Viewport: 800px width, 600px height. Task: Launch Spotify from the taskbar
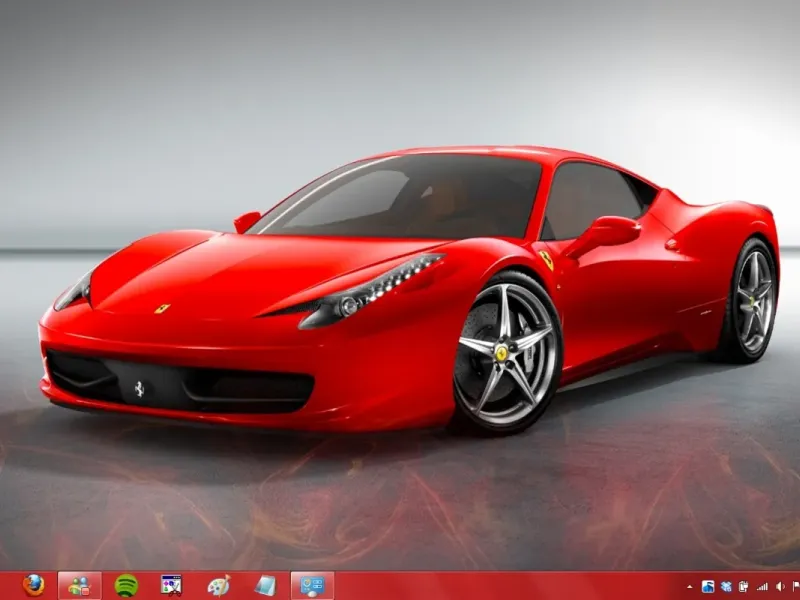(126, 585)
